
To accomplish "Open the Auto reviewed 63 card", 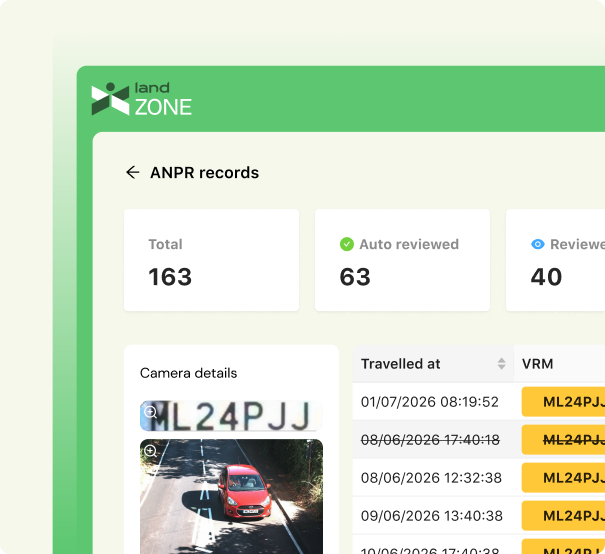I will tap(402, 260).
